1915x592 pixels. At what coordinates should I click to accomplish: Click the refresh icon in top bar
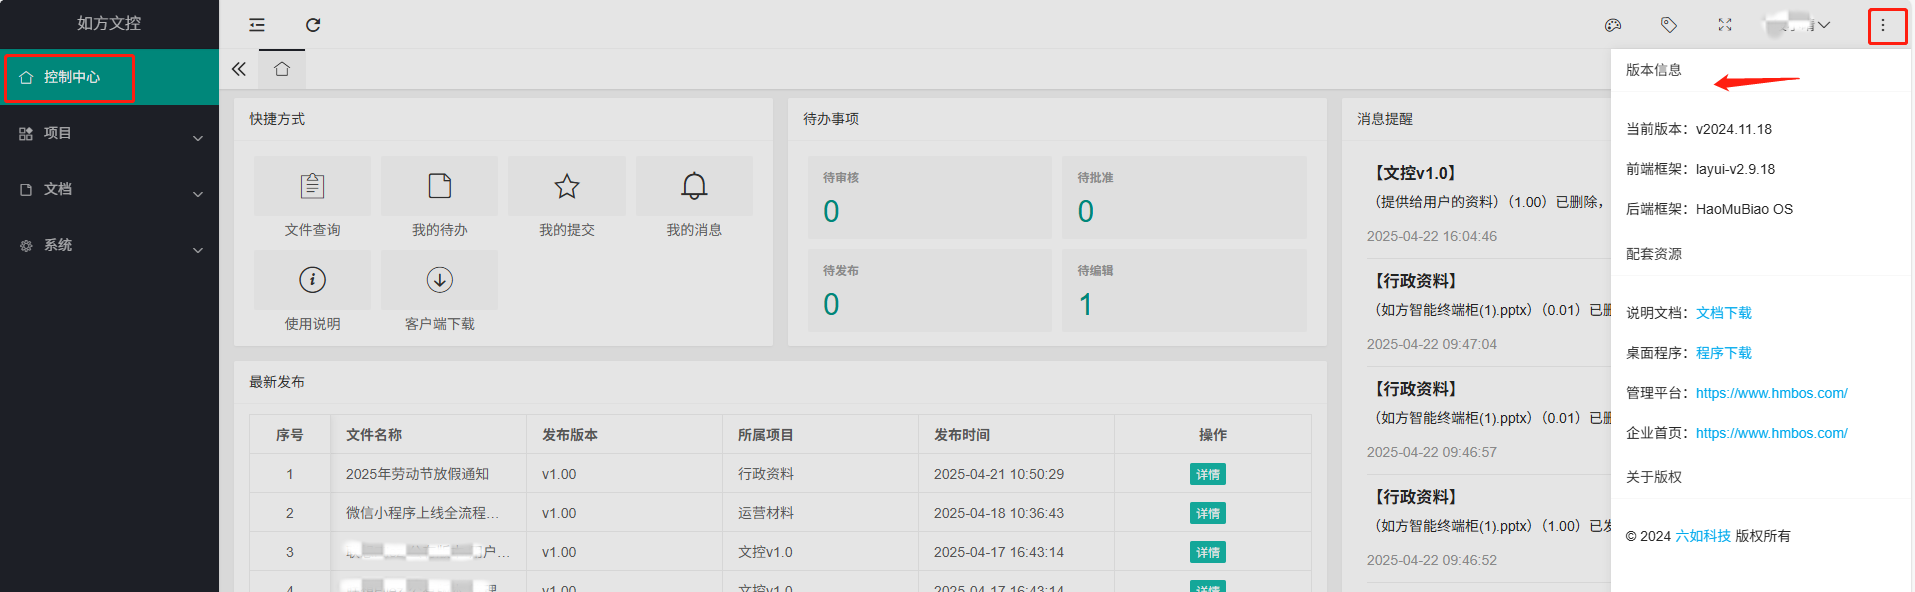click(x=313, y=25)
